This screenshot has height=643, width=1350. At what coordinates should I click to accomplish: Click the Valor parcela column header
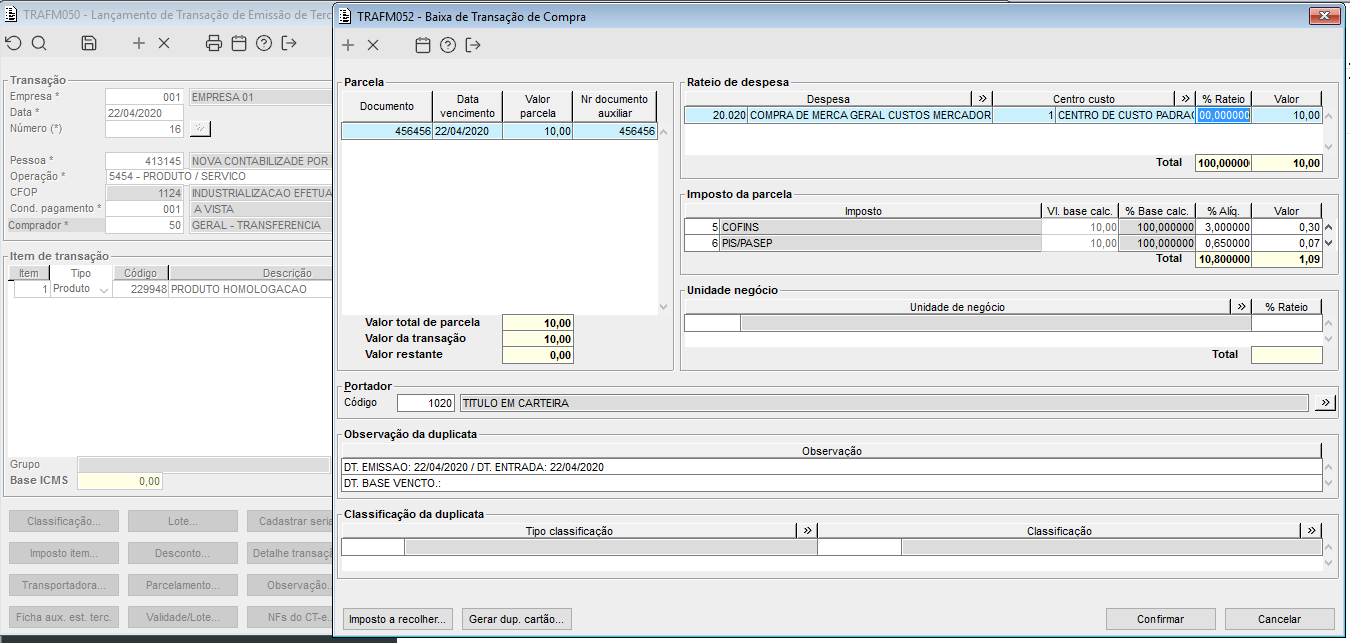[x=538, y=106]
